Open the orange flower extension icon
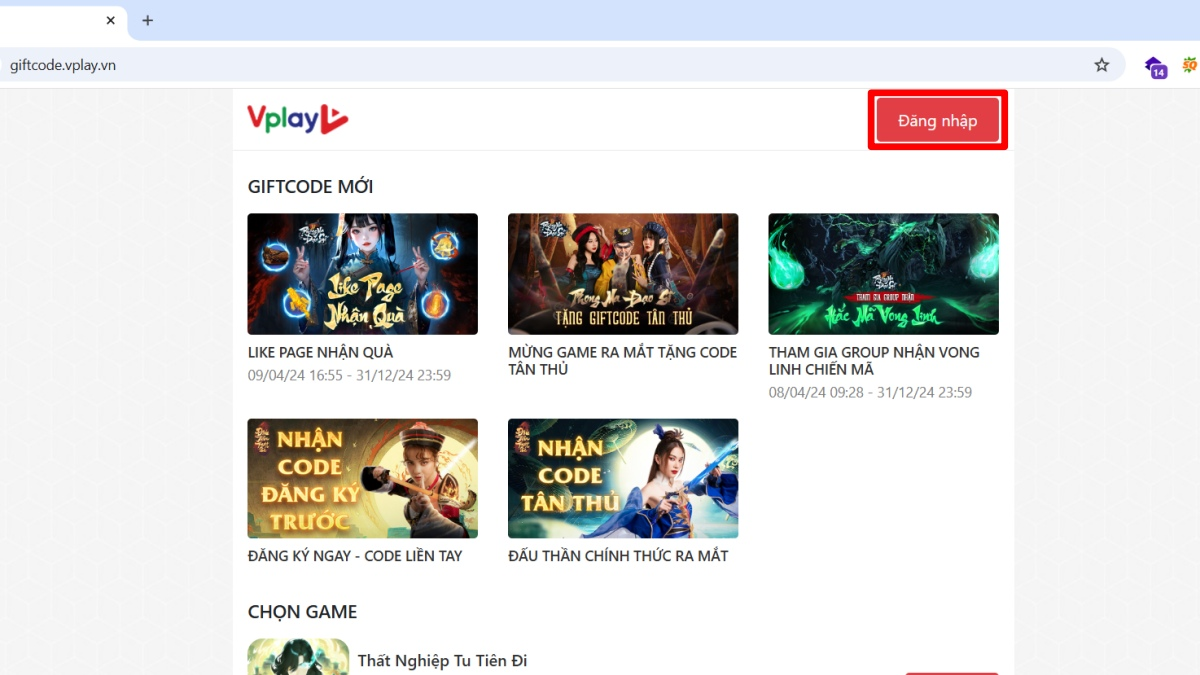This screenshot has height=675, width=1200. click(1190, 65)
